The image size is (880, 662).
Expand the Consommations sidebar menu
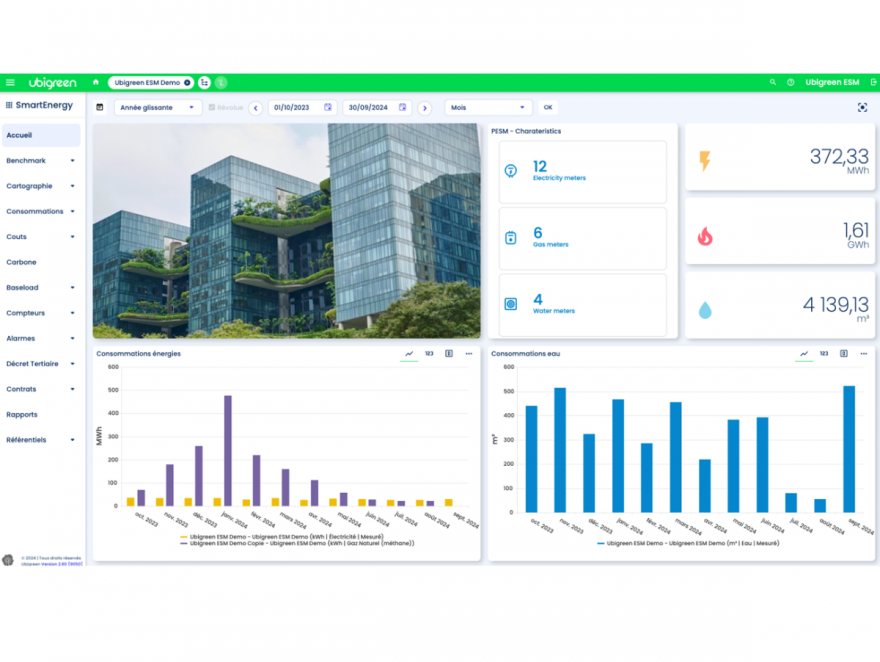pos(40,212)
